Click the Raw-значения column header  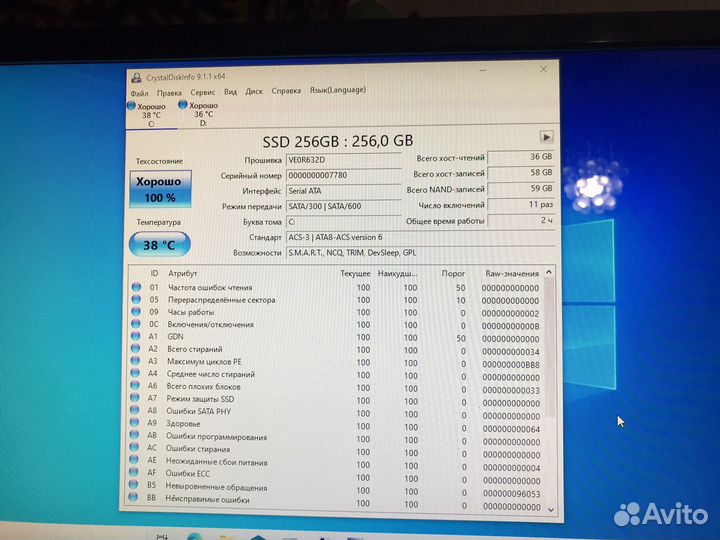[511, 273]
